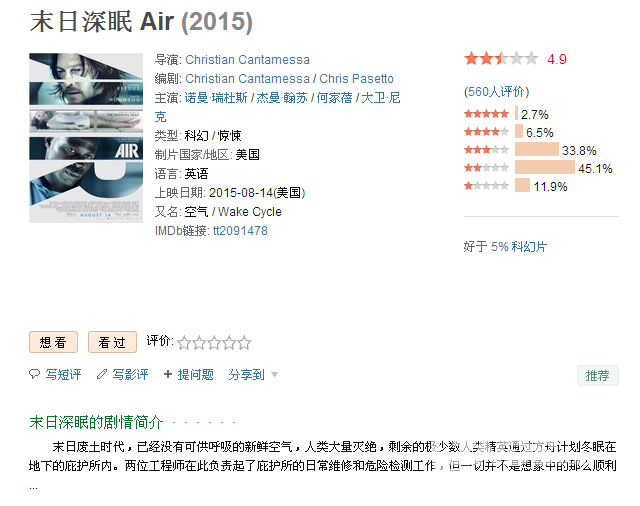Mark the movie as 想看
Screen dimensions: 640x506
pos(53,342)
